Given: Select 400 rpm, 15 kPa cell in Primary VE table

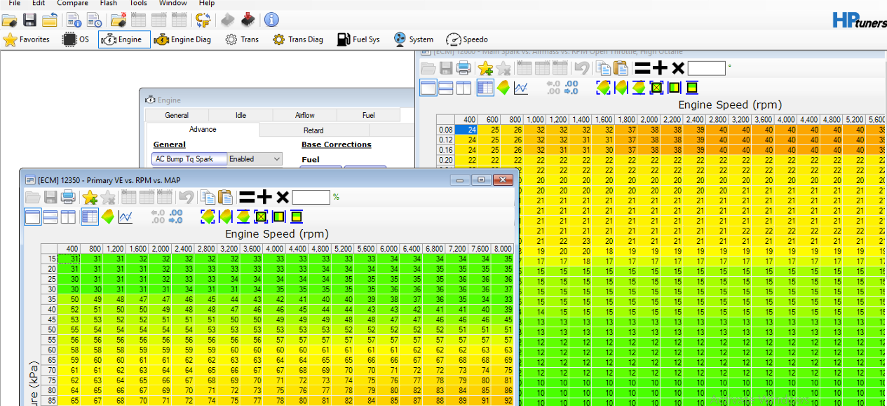Looking at the screenshot, I should (x=69, y=258).
